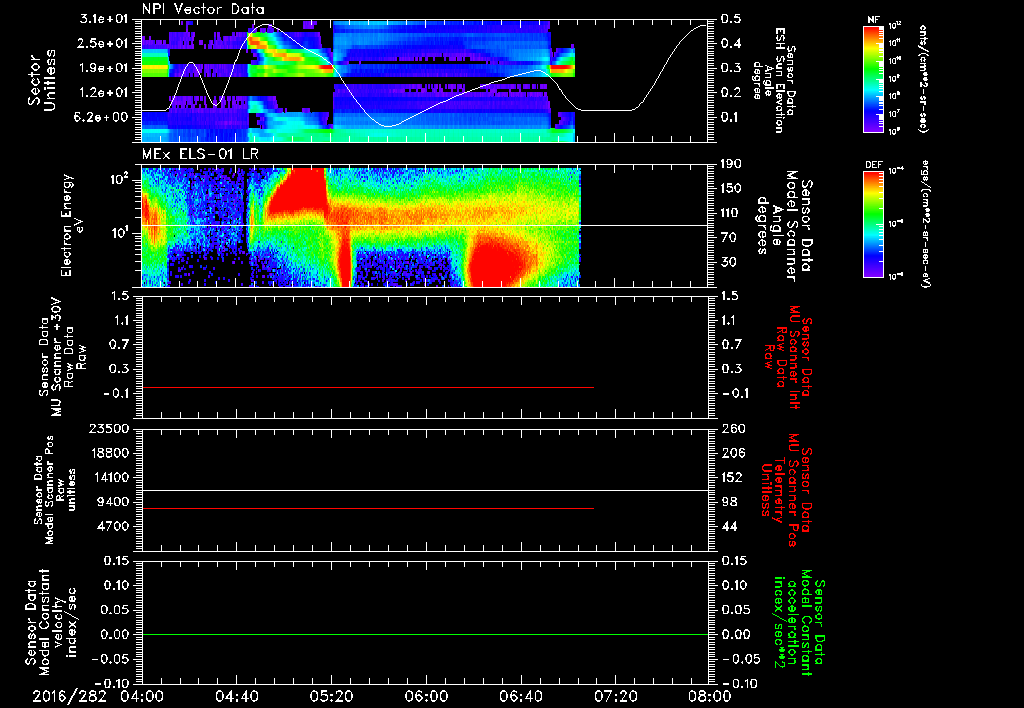Click the 04:40 time tick label
This screenshot has height=708, width=1024.
[x=236, y=696]
